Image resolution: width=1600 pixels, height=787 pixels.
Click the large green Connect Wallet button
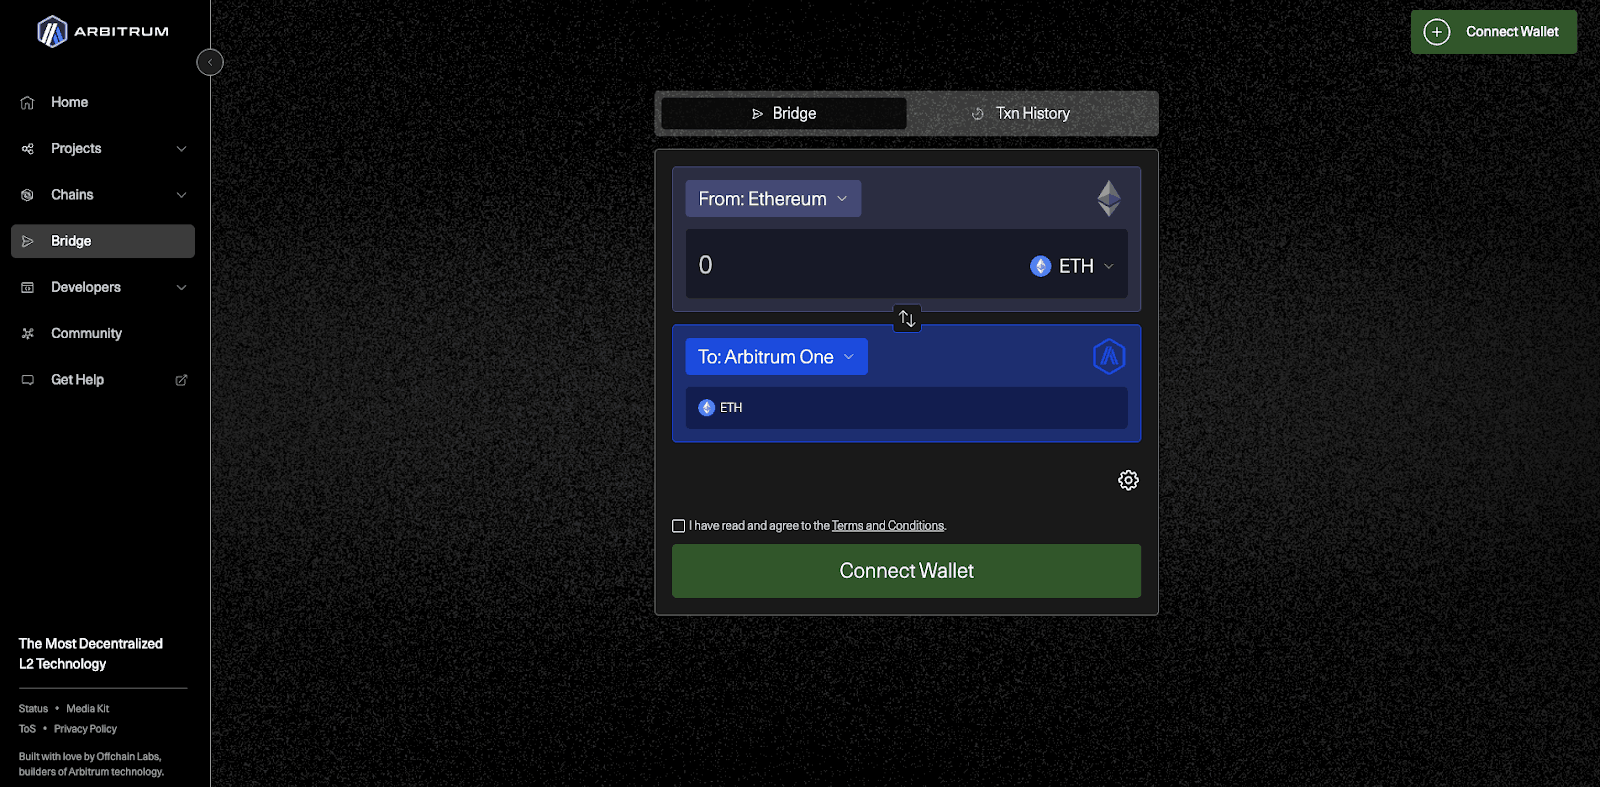[906, 571]
